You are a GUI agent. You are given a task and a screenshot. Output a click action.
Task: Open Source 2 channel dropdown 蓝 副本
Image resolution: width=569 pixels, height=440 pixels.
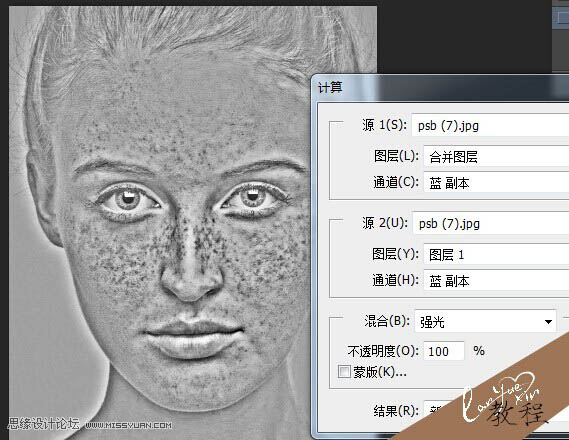tap(496, 281)
